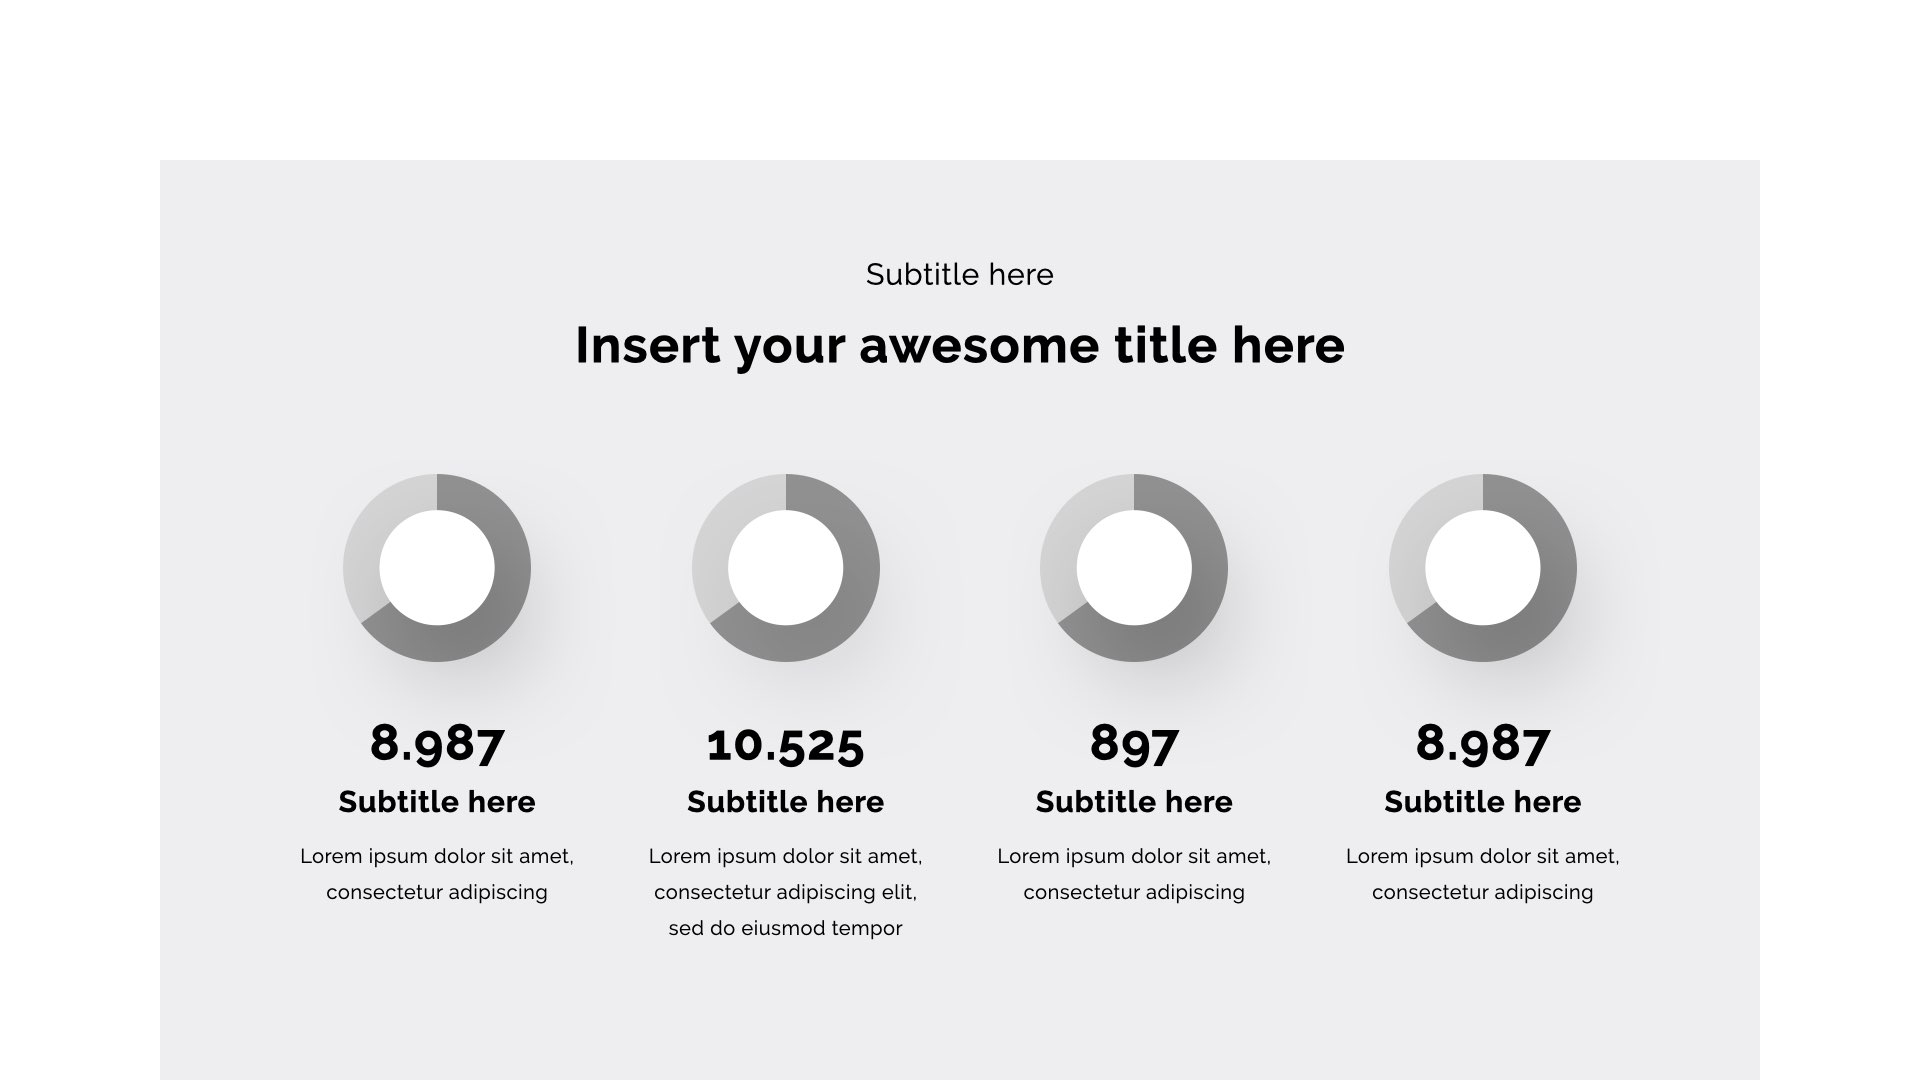Click the last column's Lorem ipsum description
The image size is (1920, 1080).
click(x=1482, y=874)
